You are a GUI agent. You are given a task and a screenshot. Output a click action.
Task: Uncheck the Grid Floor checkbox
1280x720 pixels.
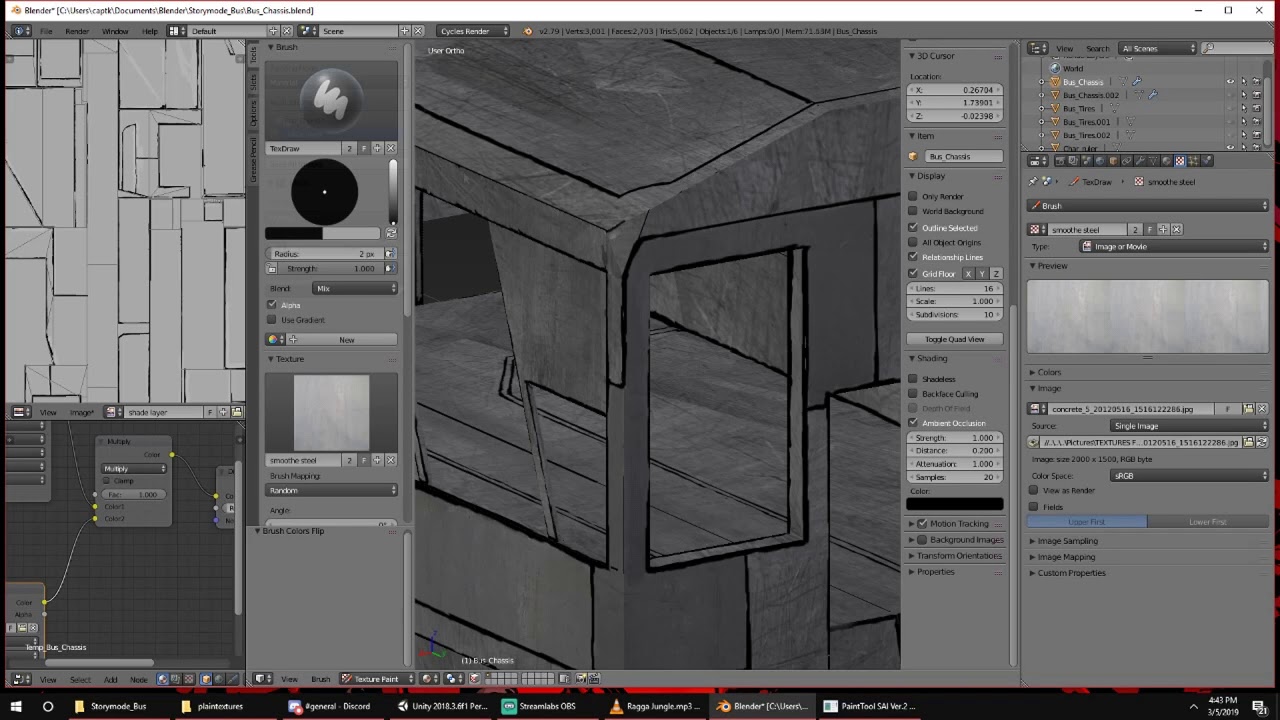pos(913,273)
